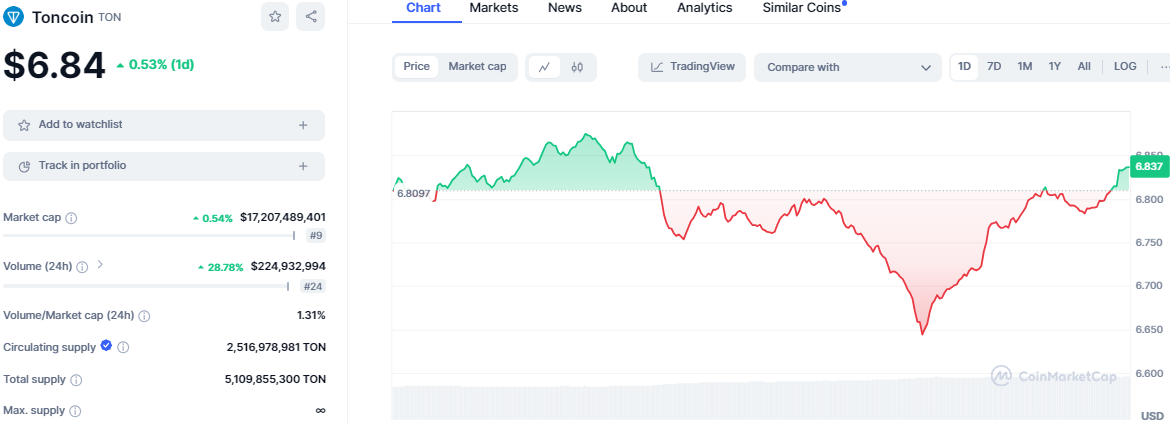Click the Max. supply info icon
This screenshot has width=1170, height=423.
[x=75, y=411]
